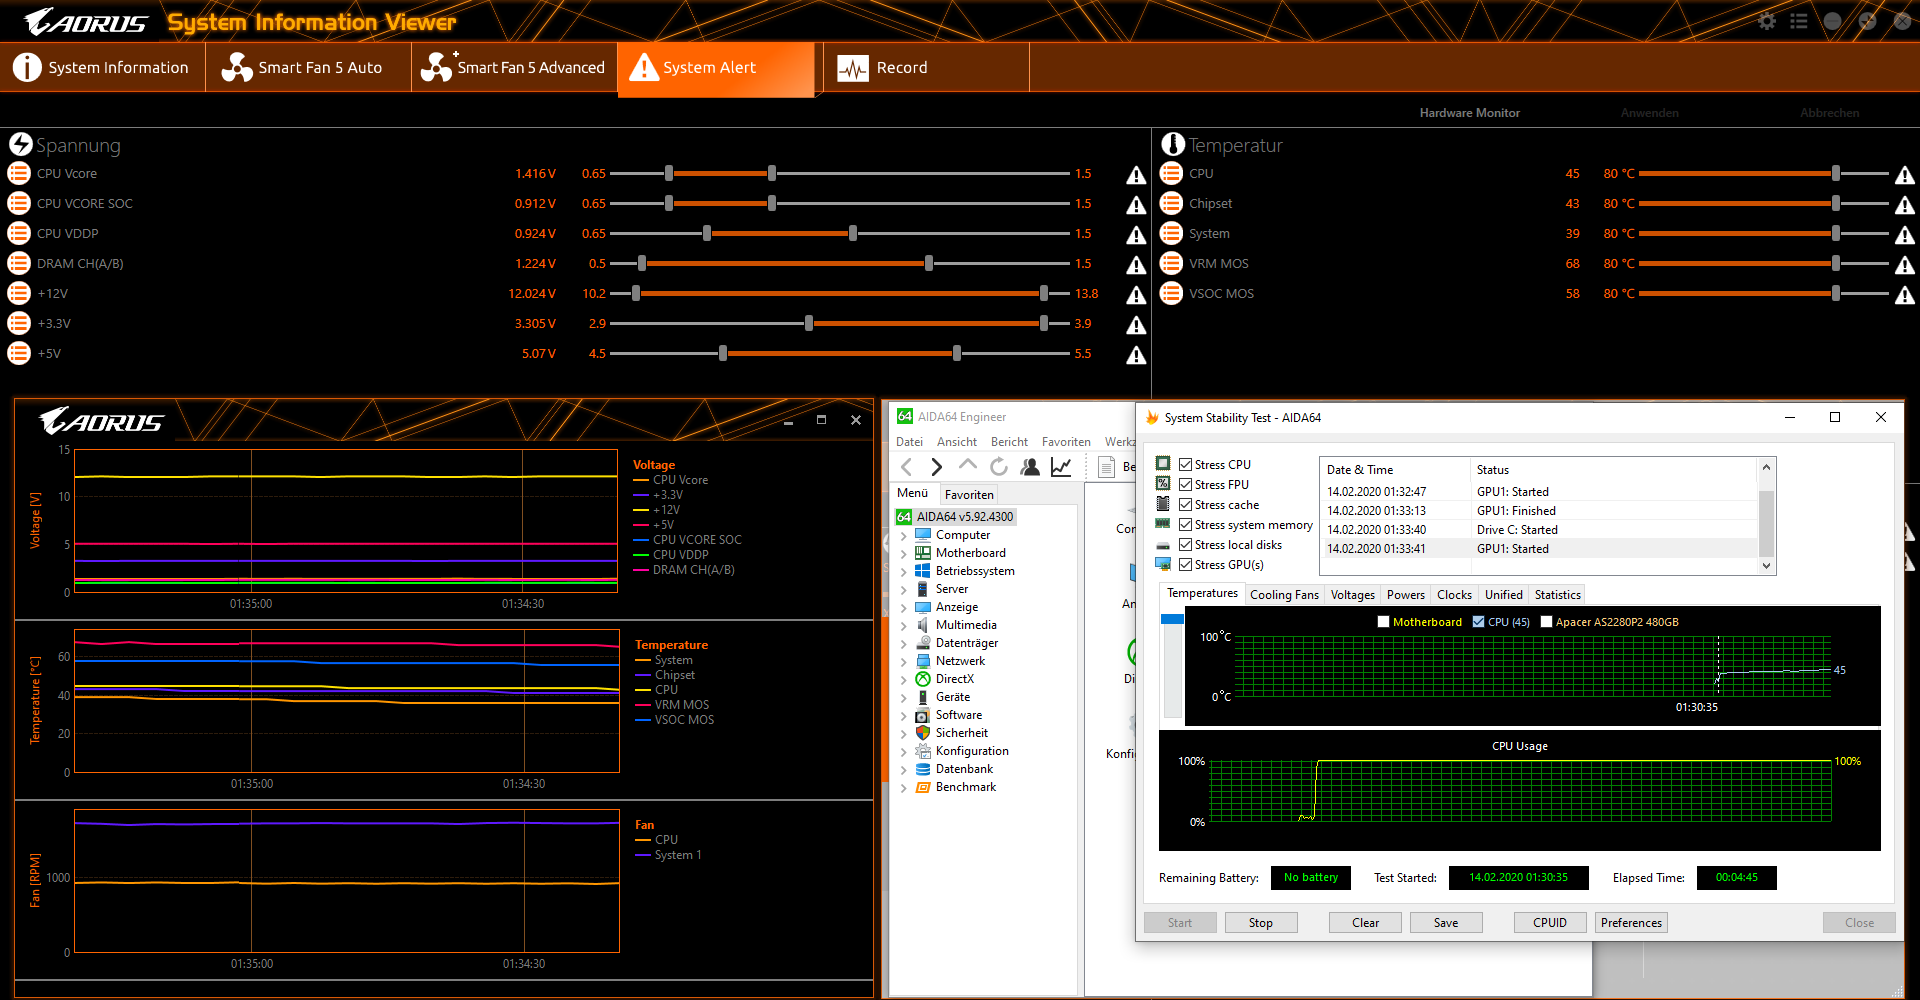
Task: Click AIDA64 back navigation arrow
Action: 907,467
